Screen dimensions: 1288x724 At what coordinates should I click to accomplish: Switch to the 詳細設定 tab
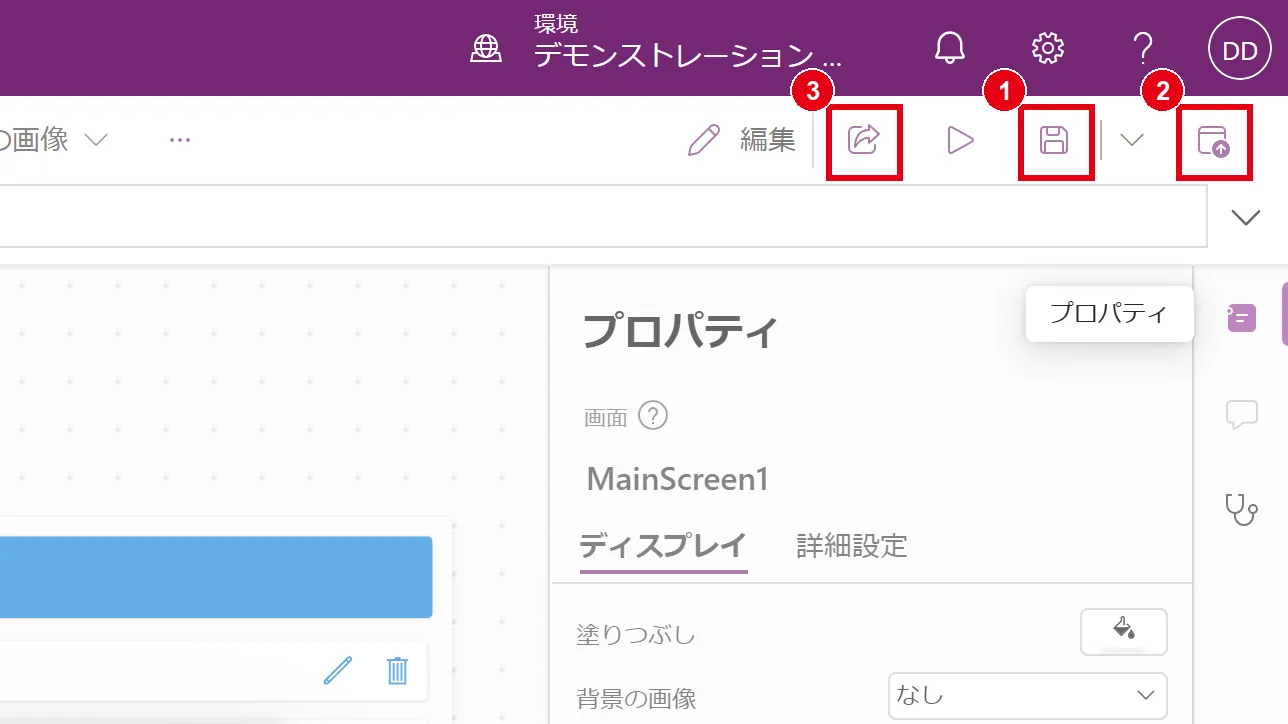coord(852,546)
